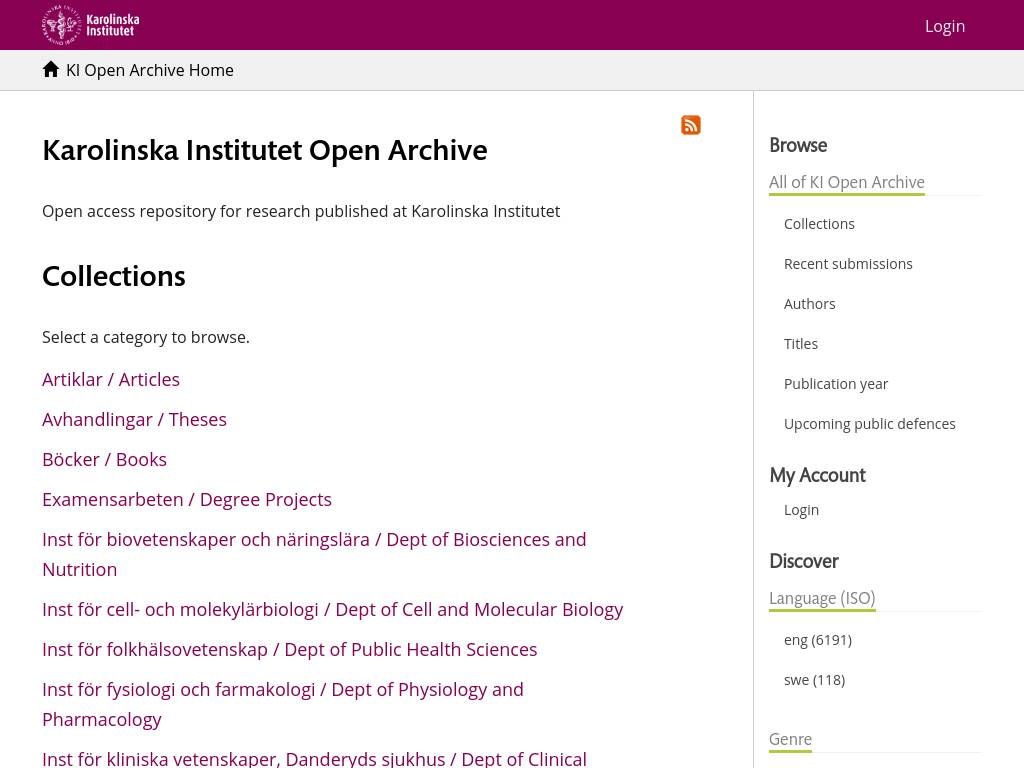This screenshot has height=768, width=1024.
Task: Browse by Publication year
Action: 835,384
